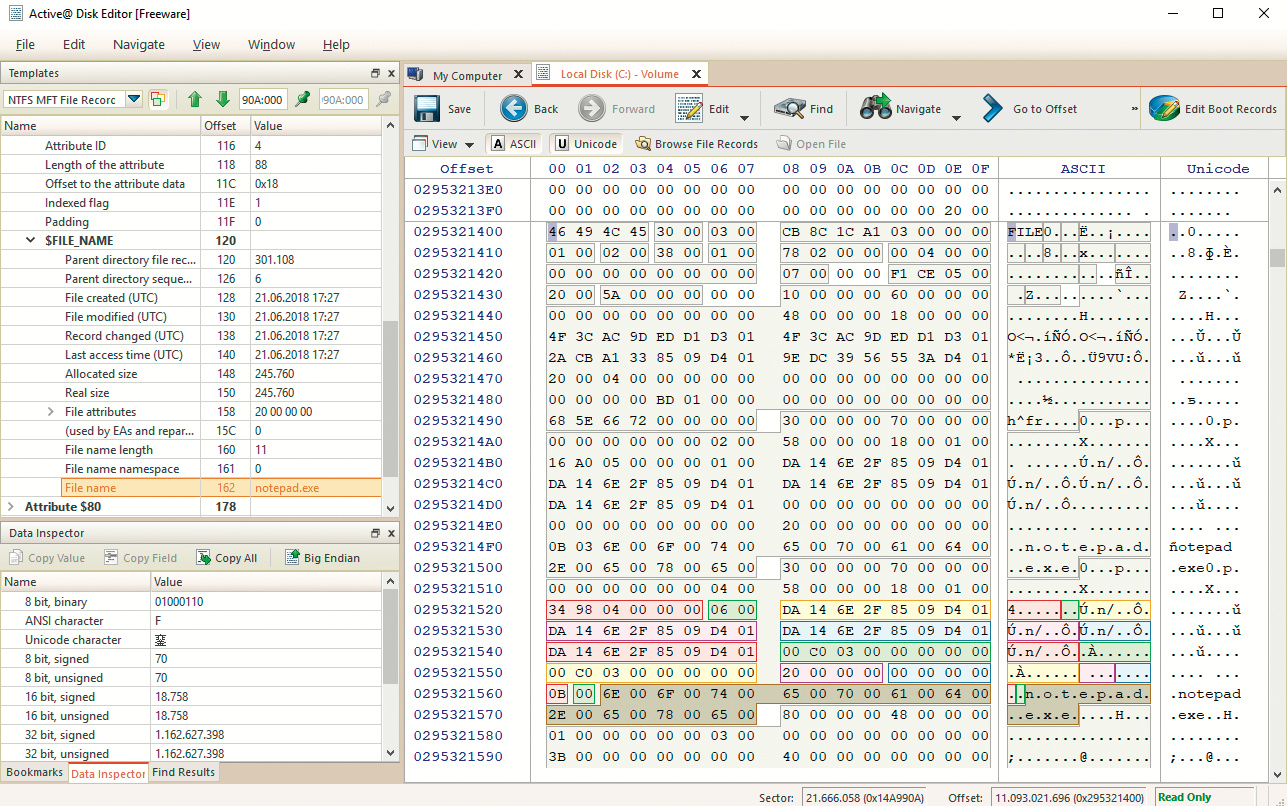The width and height of the screenshot is (1287, 806).
Task: Open the Navigate menu in menu bar
Action: 138,44
